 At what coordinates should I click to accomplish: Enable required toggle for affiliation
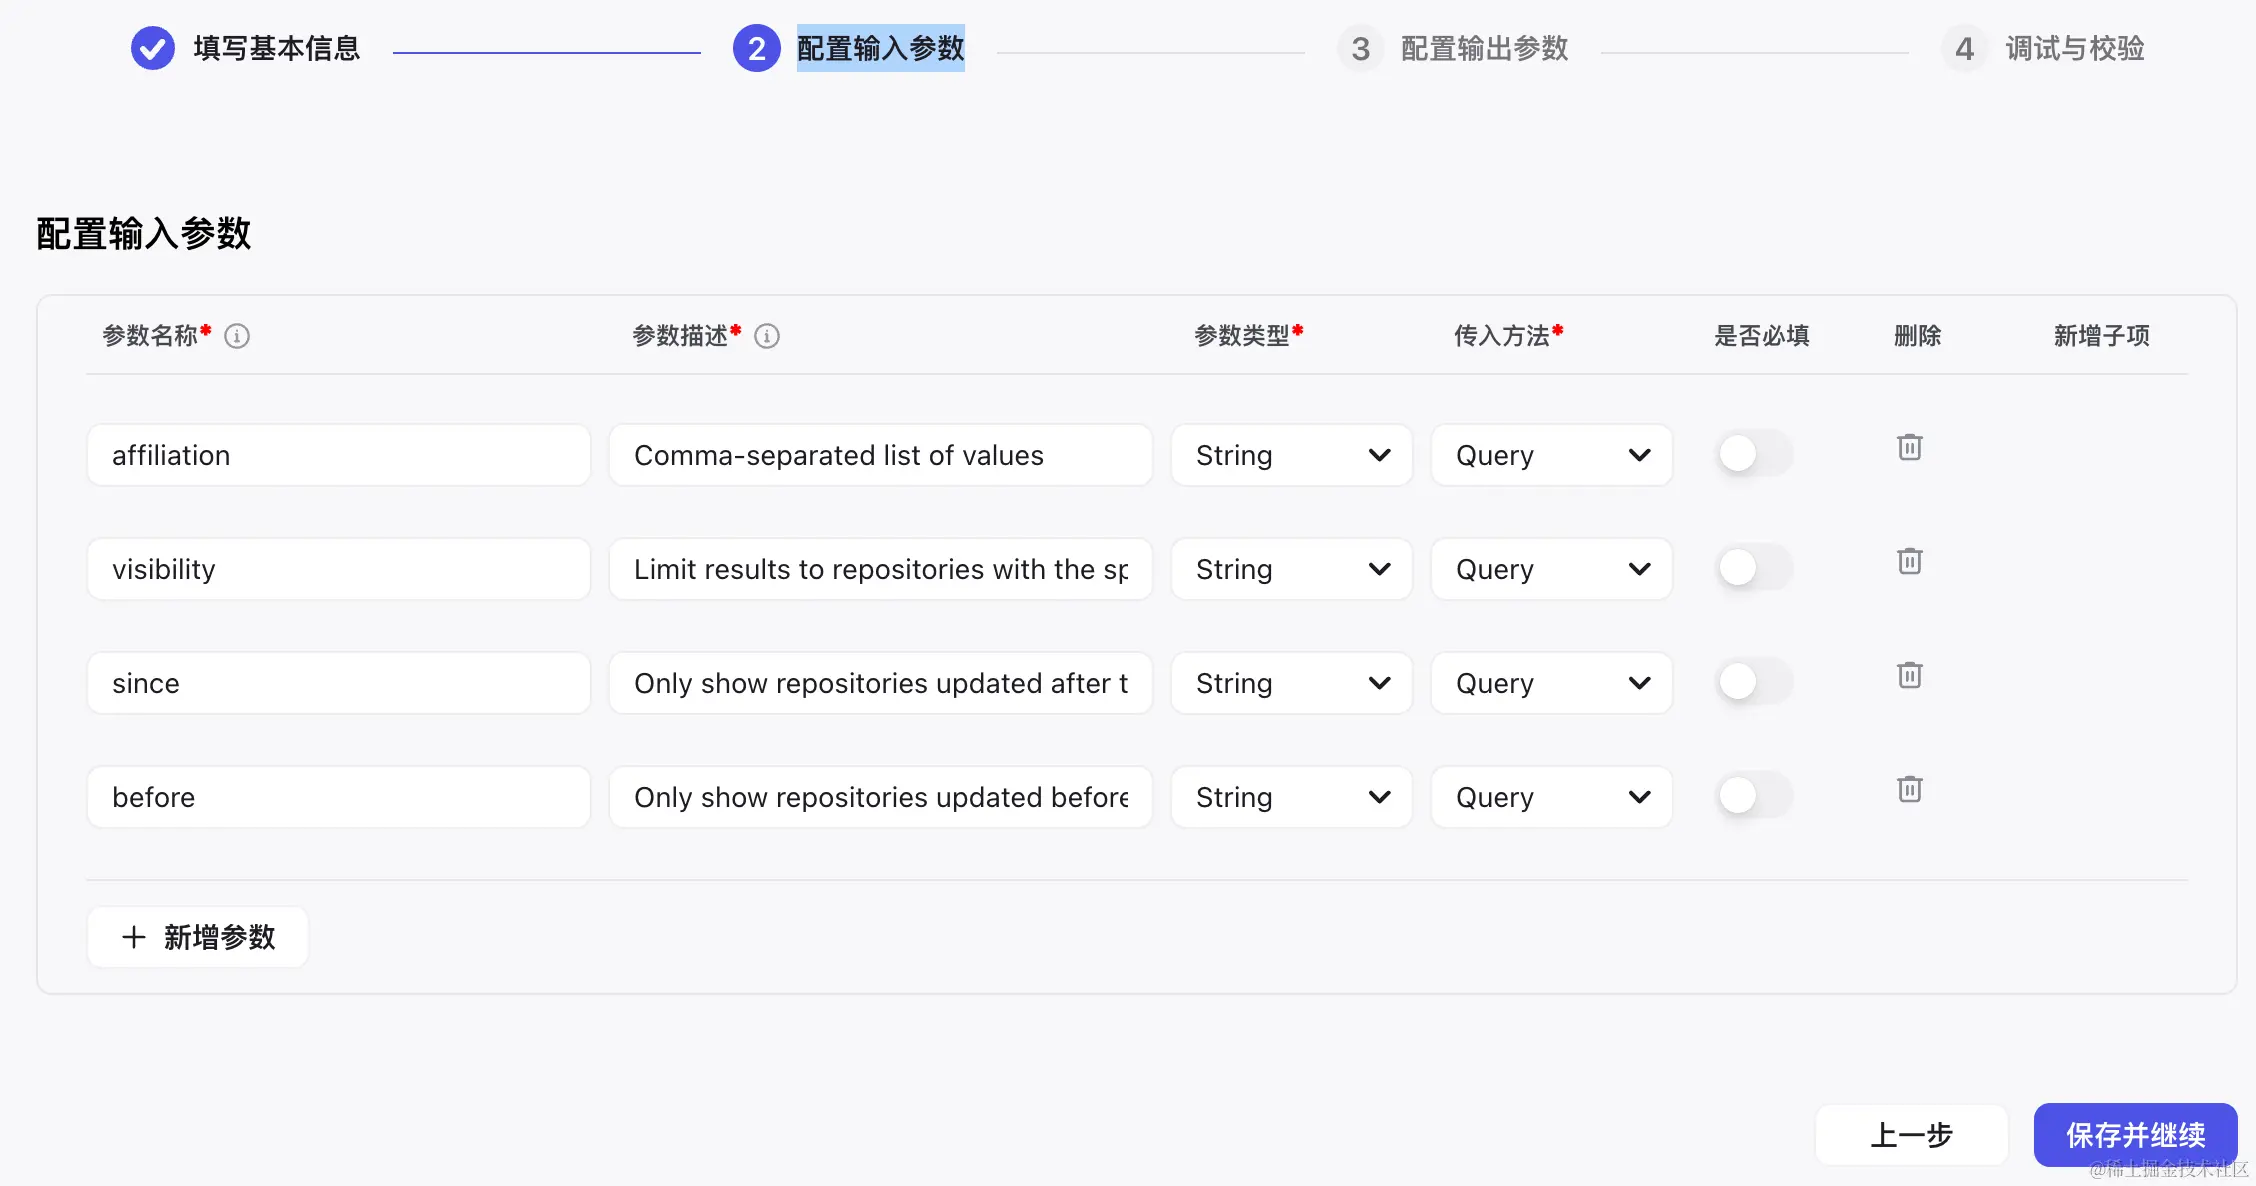coord(1753,453)
